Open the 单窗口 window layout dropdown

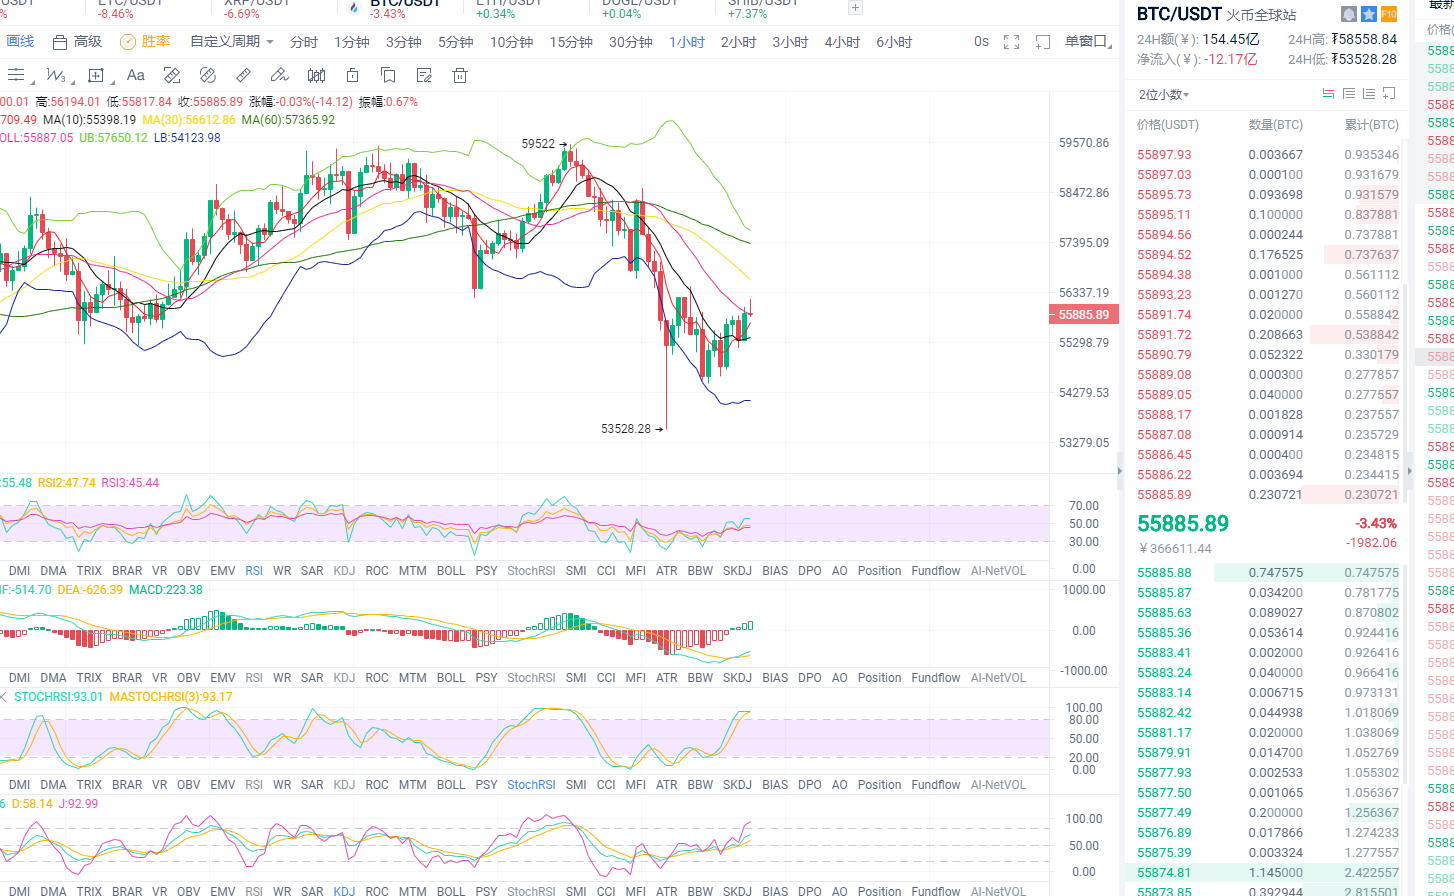pos(1088,42)
